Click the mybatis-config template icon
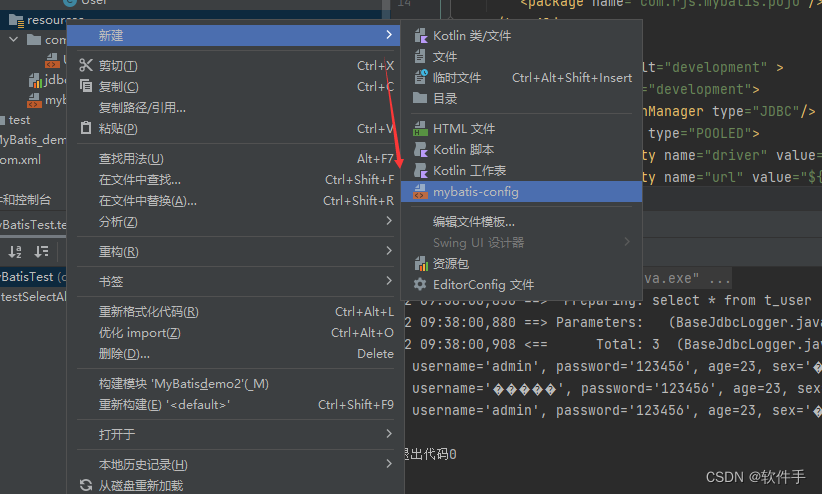This screenshot has height=494, width=822. pos(420,191)
